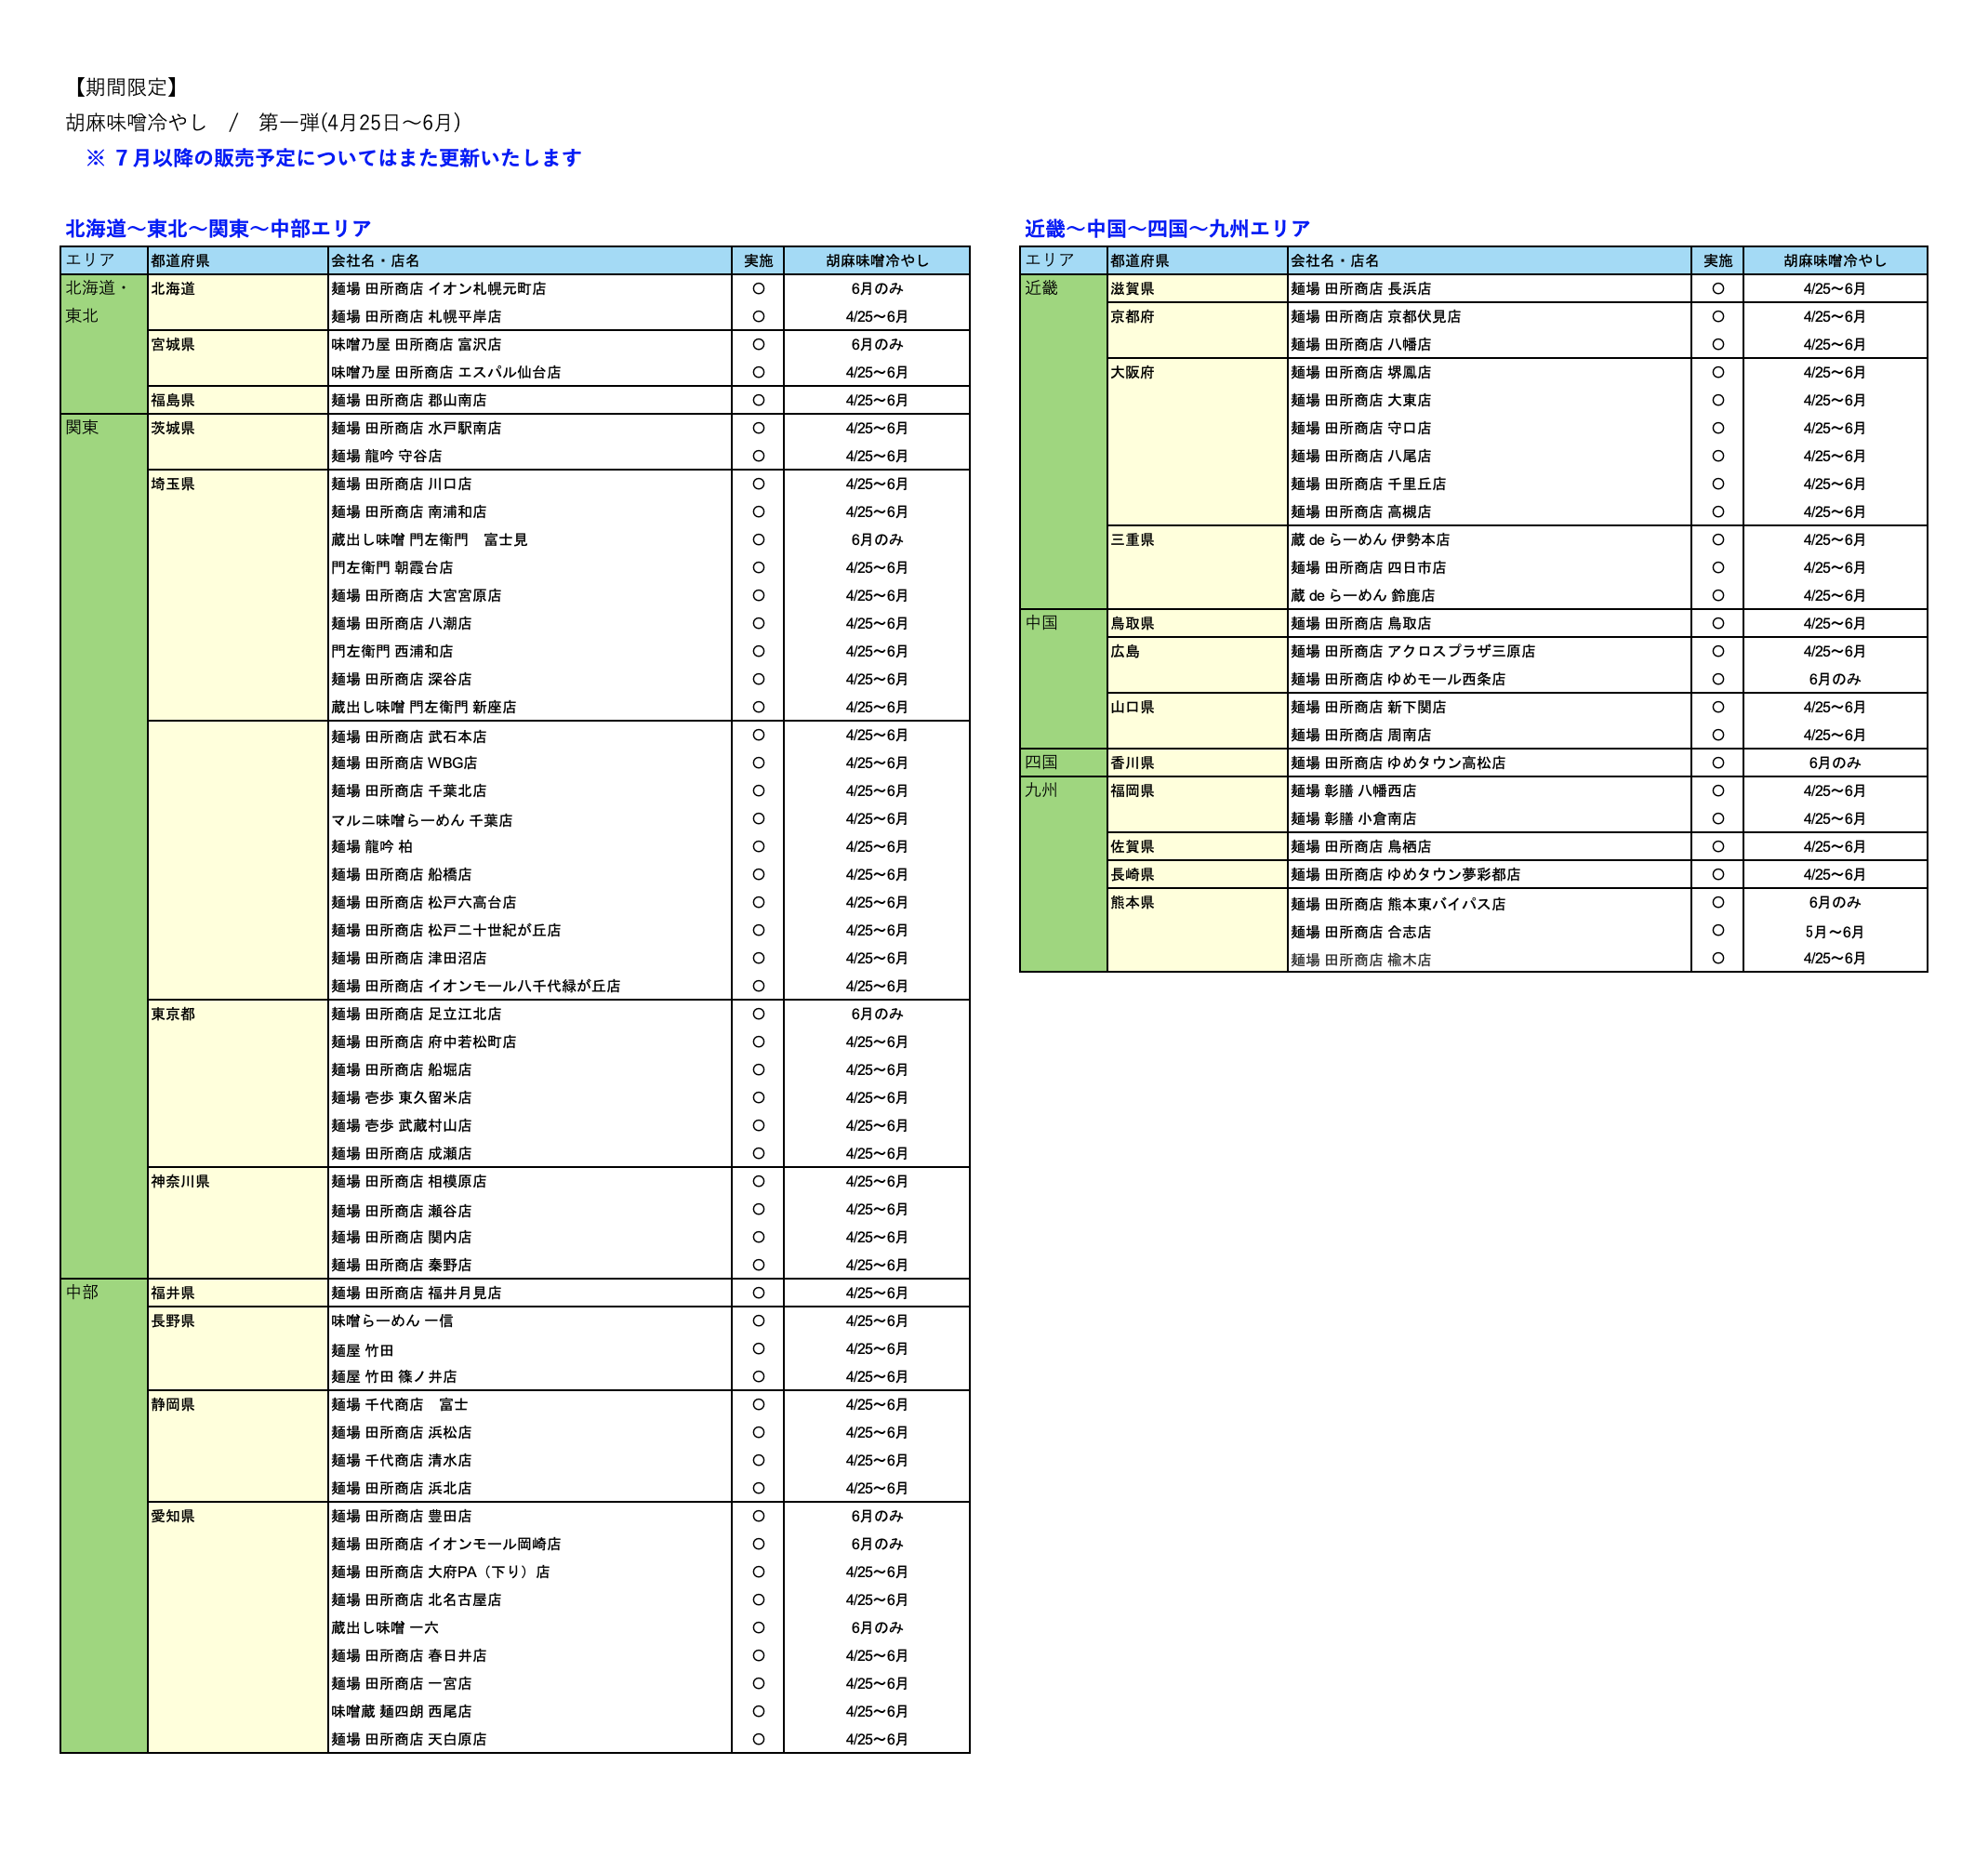Click 麺場 彰膳 八幡西店 cell

pos(1489,791)
